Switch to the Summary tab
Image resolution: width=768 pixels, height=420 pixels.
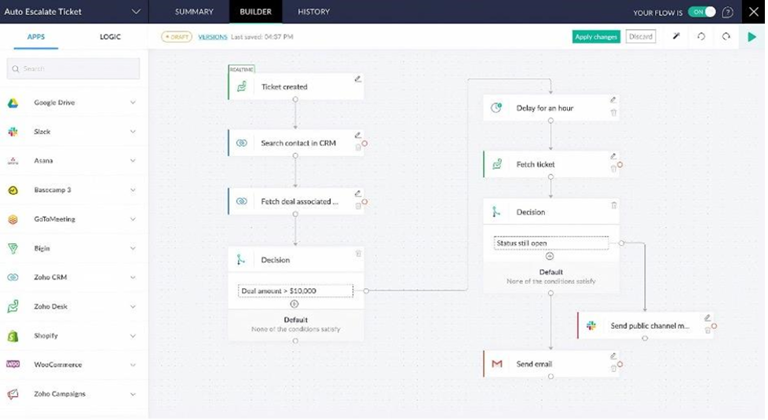(194, 12)
